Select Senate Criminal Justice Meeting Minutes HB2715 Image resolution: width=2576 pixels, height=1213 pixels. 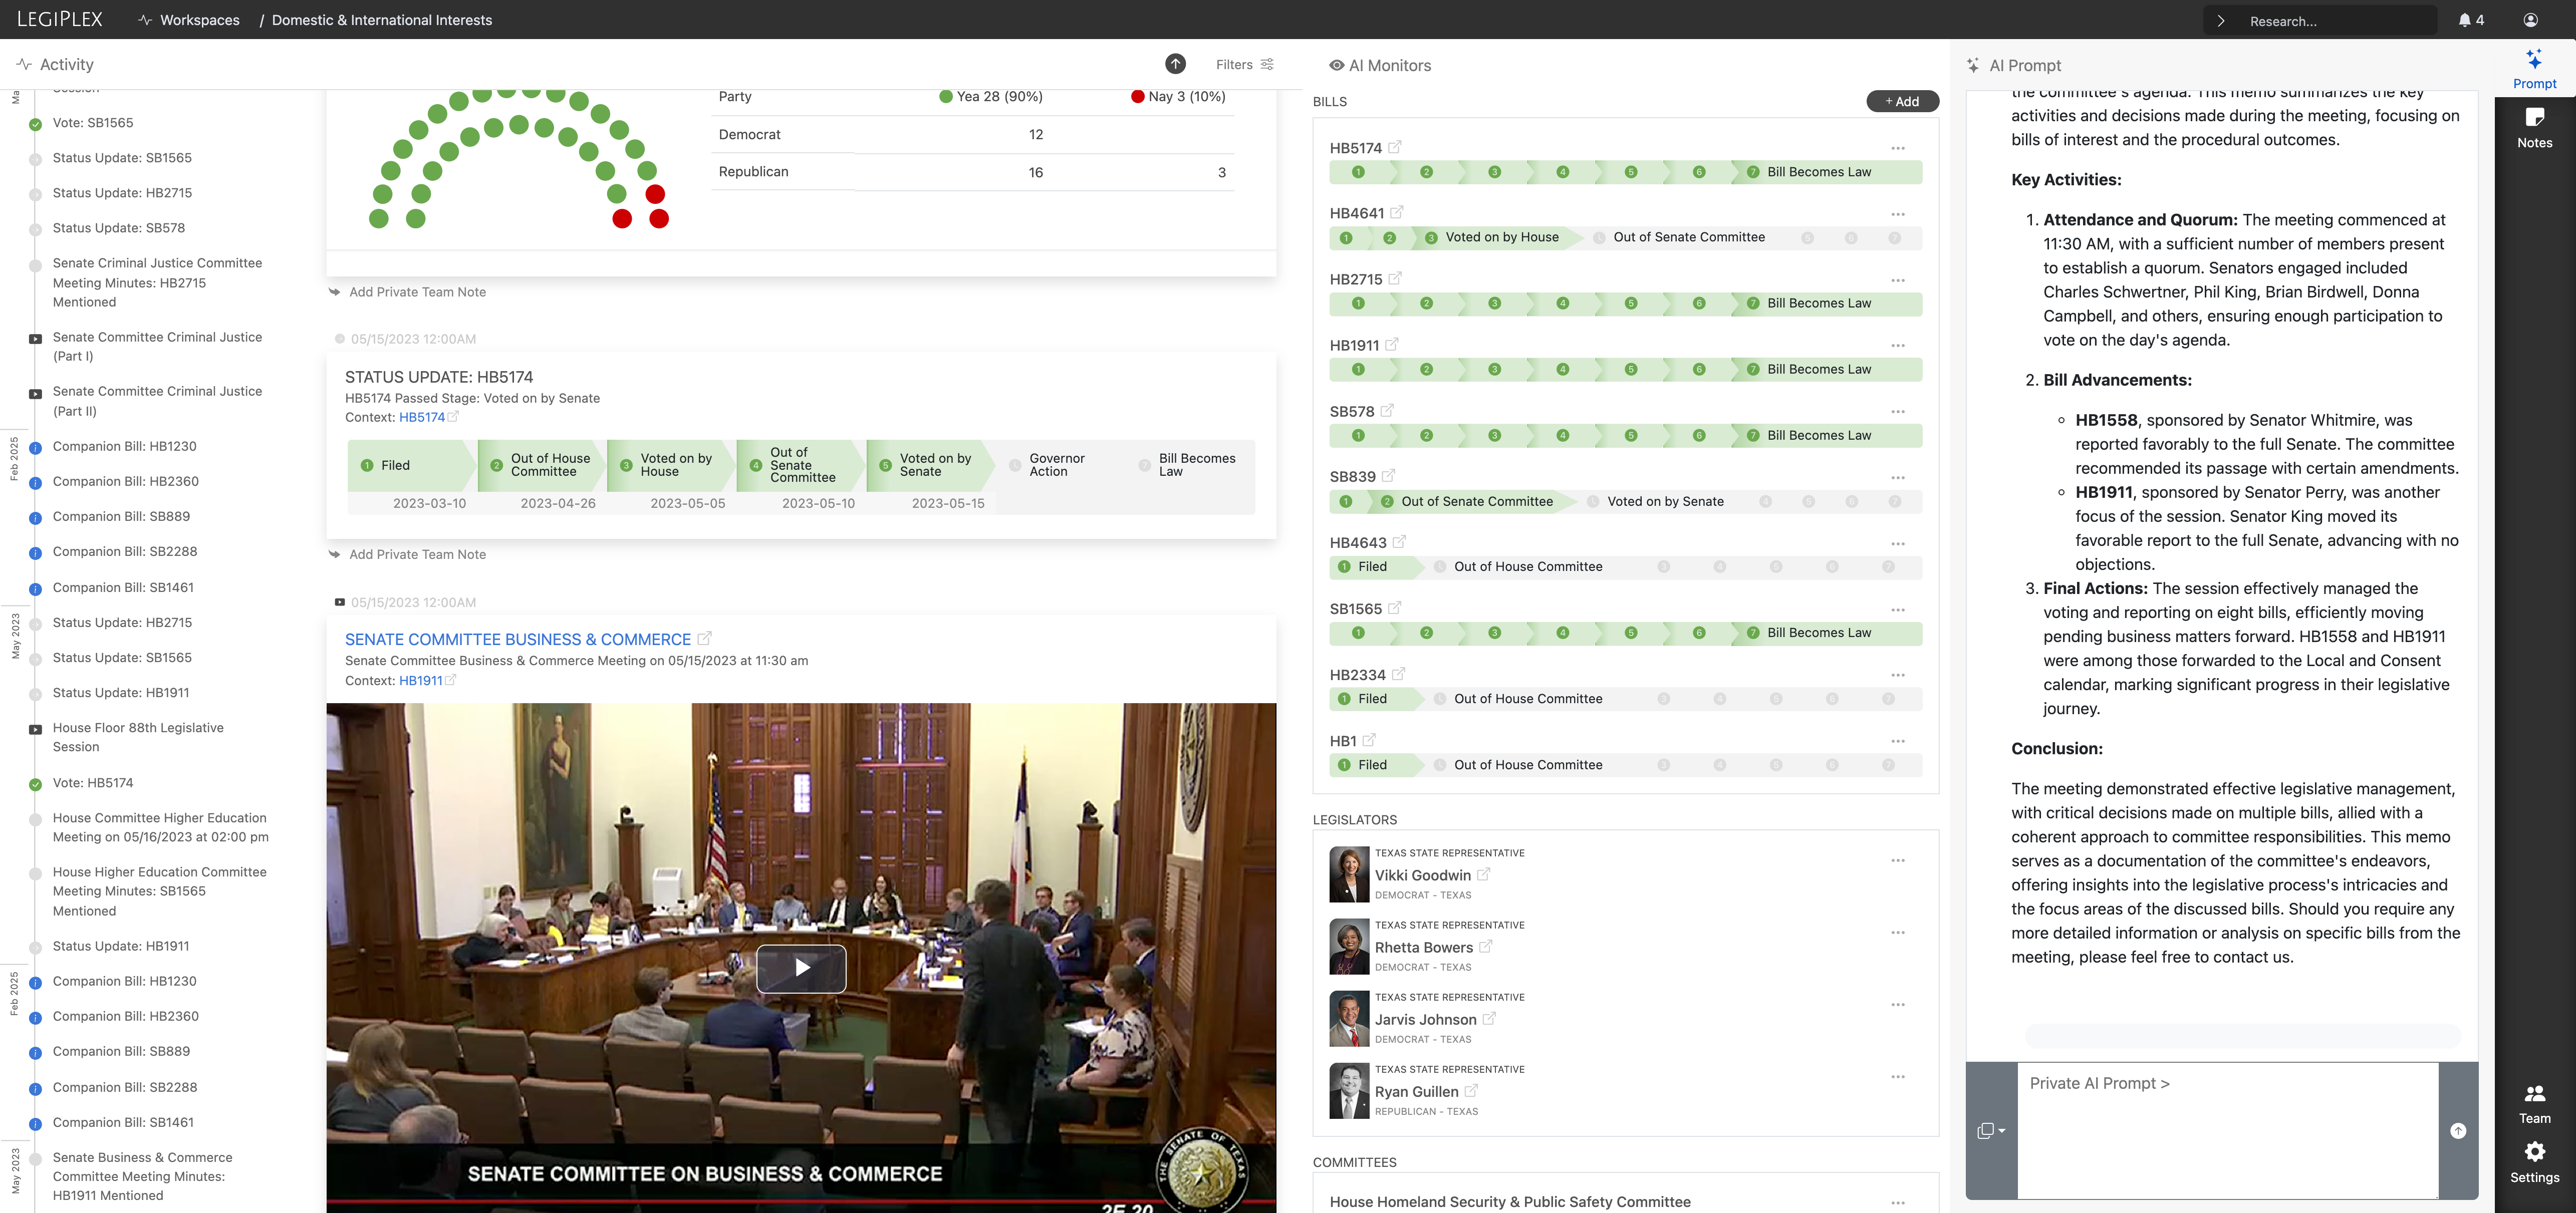[x=157, y=282]
